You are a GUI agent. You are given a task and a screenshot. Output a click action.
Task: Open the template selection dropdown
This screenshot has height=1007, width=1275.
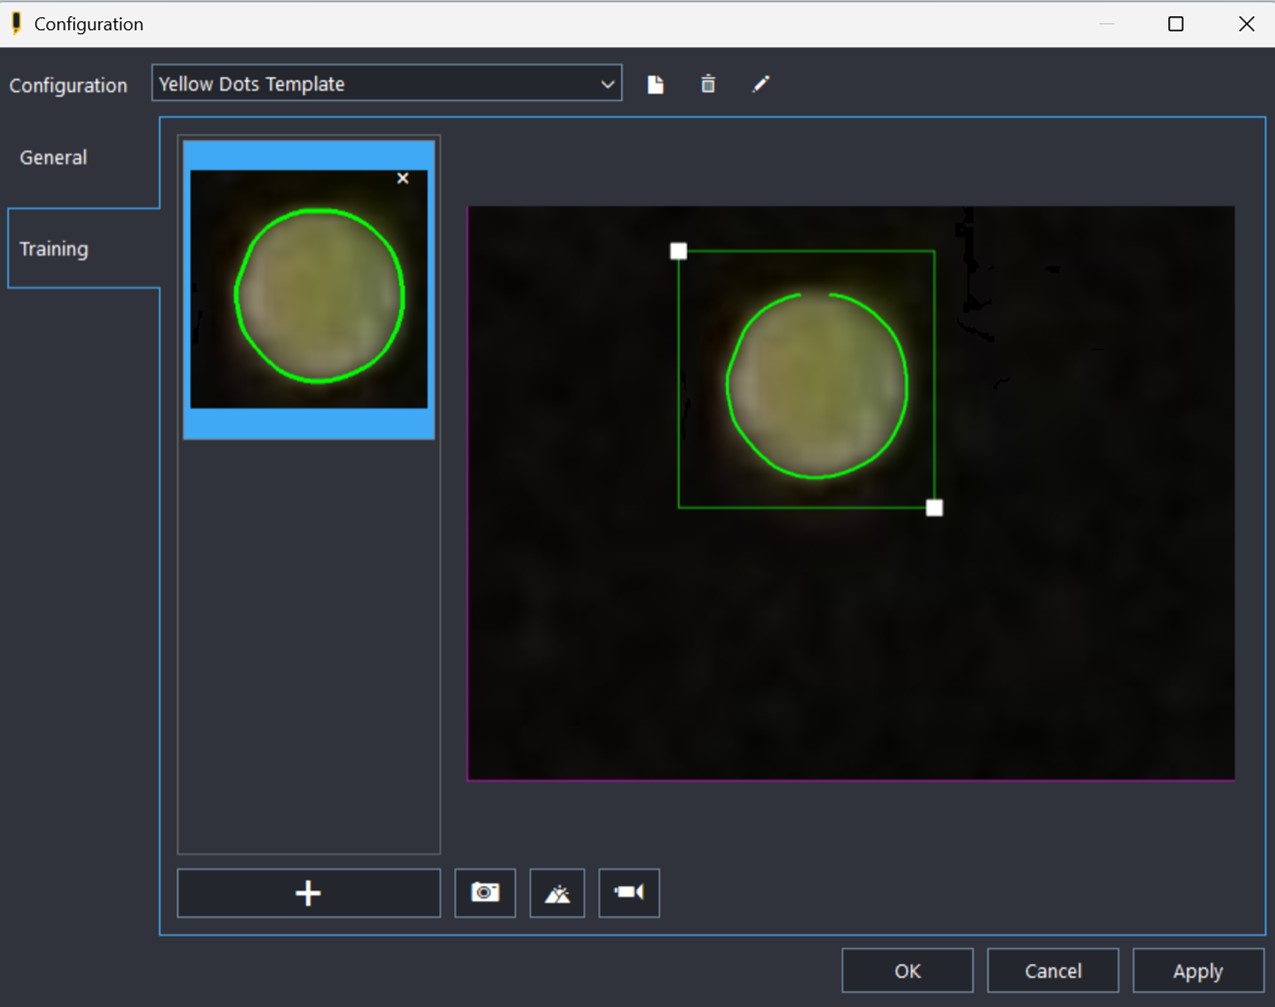coord(607,84)
